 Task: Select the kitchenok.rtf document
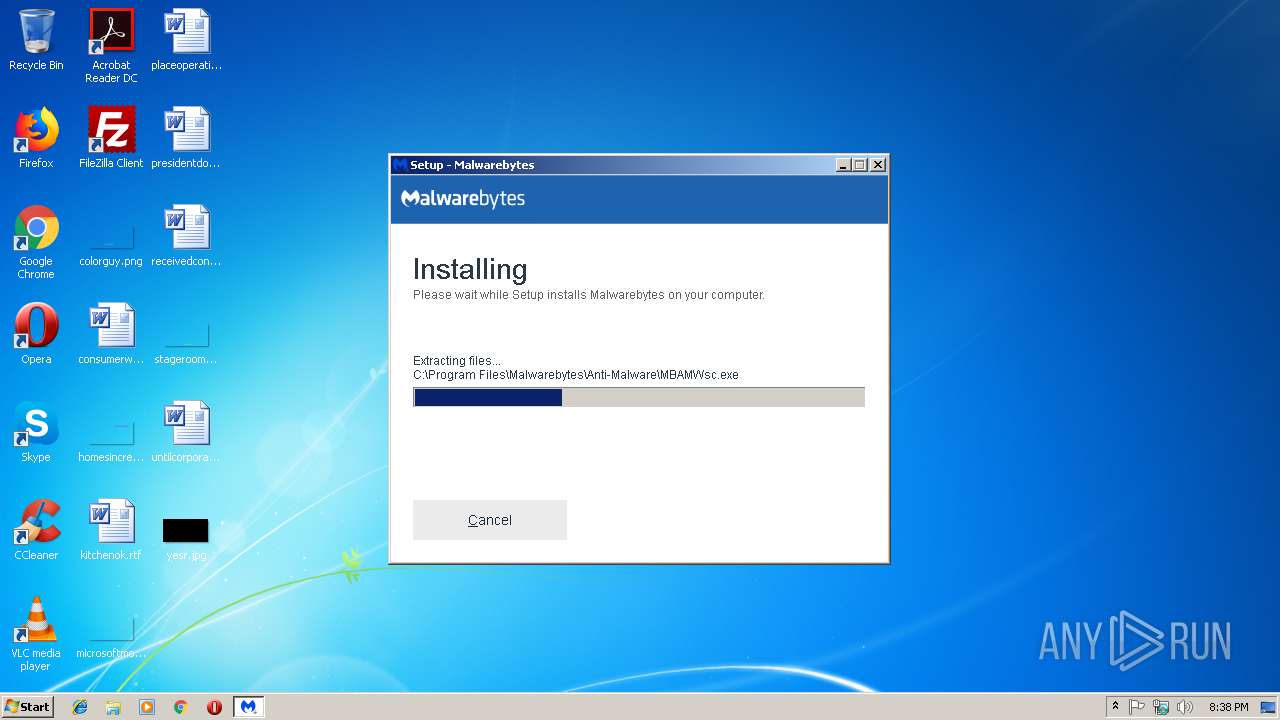[x=111, y=530]
